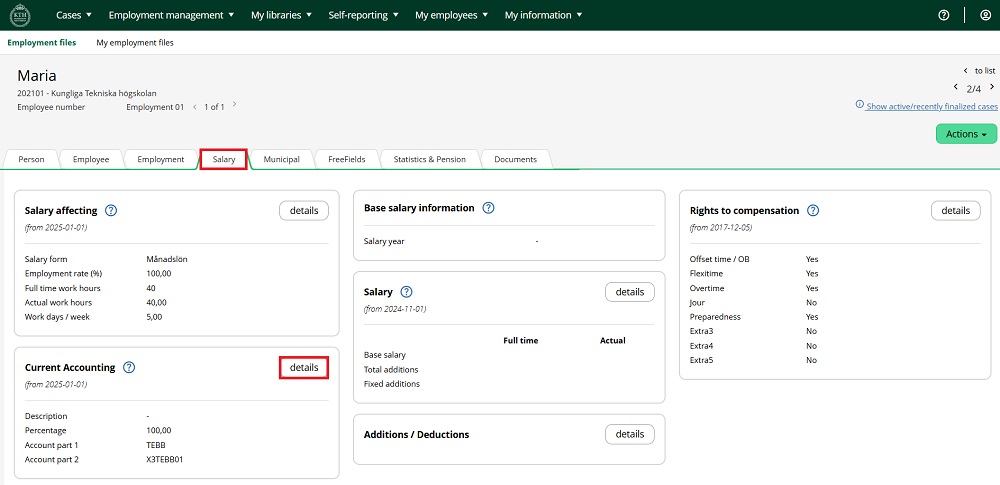Click help icon next to Rights to compensation
This screenshot has width=1000, height=485.
tap(813, 210)
